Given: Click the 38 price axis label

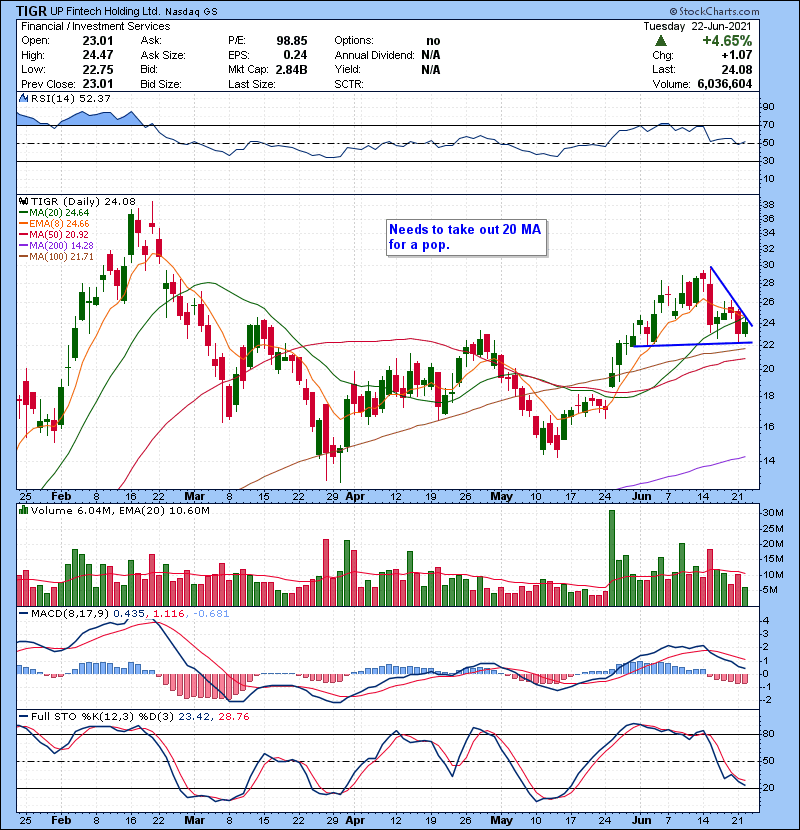Looking at the screenshot, I should tap(768, 204).
